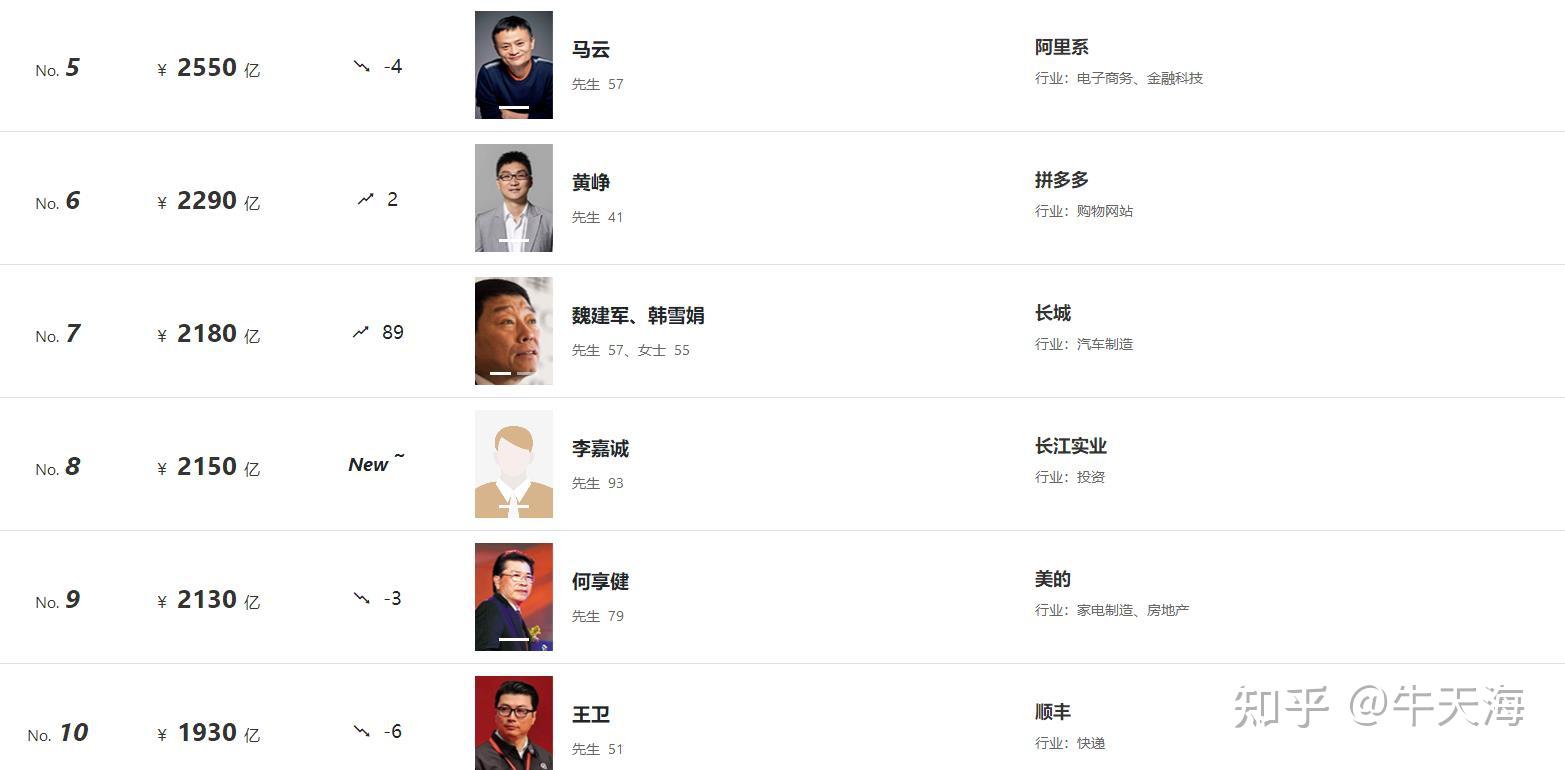The width and height of the screenshot is (1565, 770).
Task: Click Jack Ma's (马云) portrait photo
Action: point(513,65)
